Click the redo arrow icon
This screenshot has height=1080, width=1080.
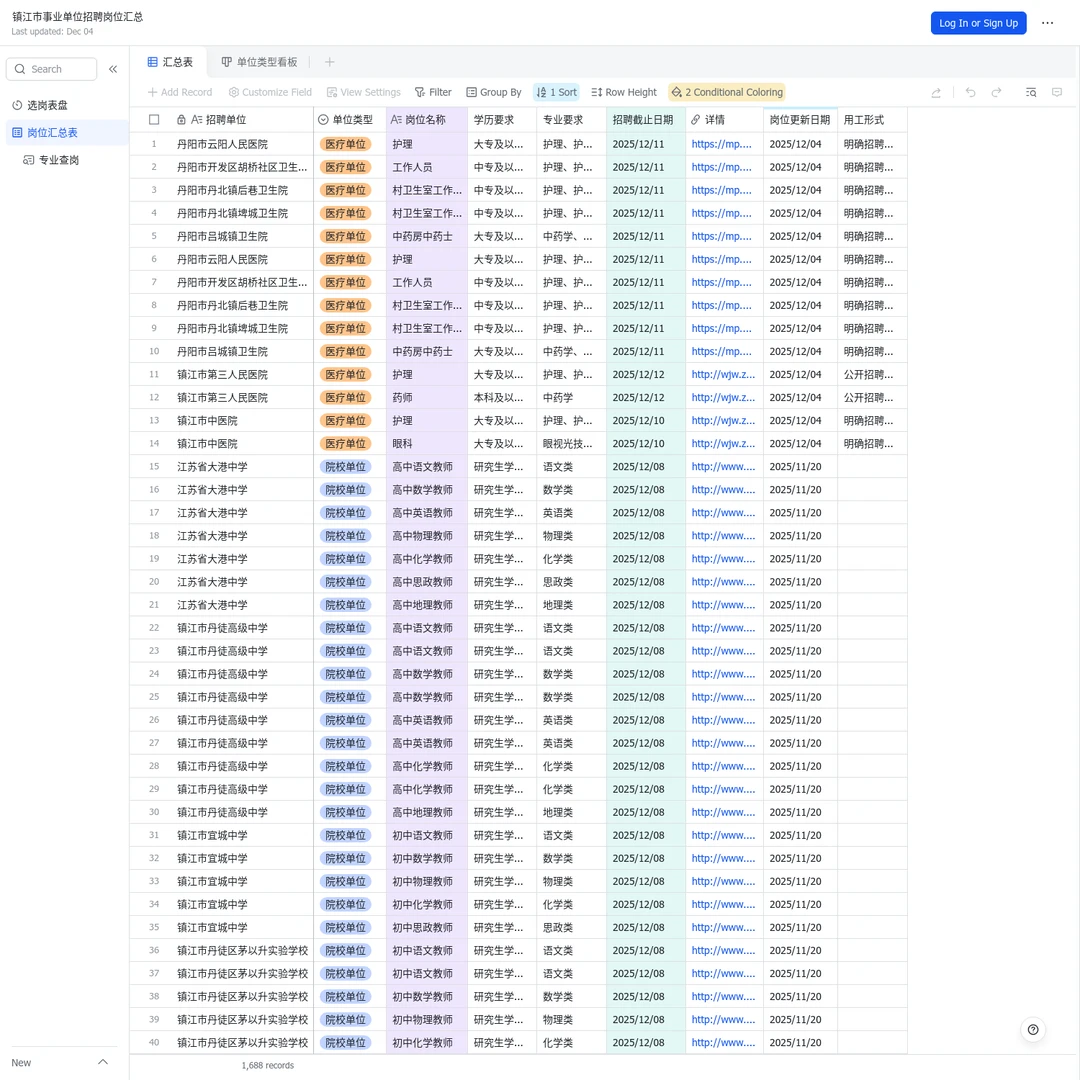pyautogui.click(x=996, y=92)
